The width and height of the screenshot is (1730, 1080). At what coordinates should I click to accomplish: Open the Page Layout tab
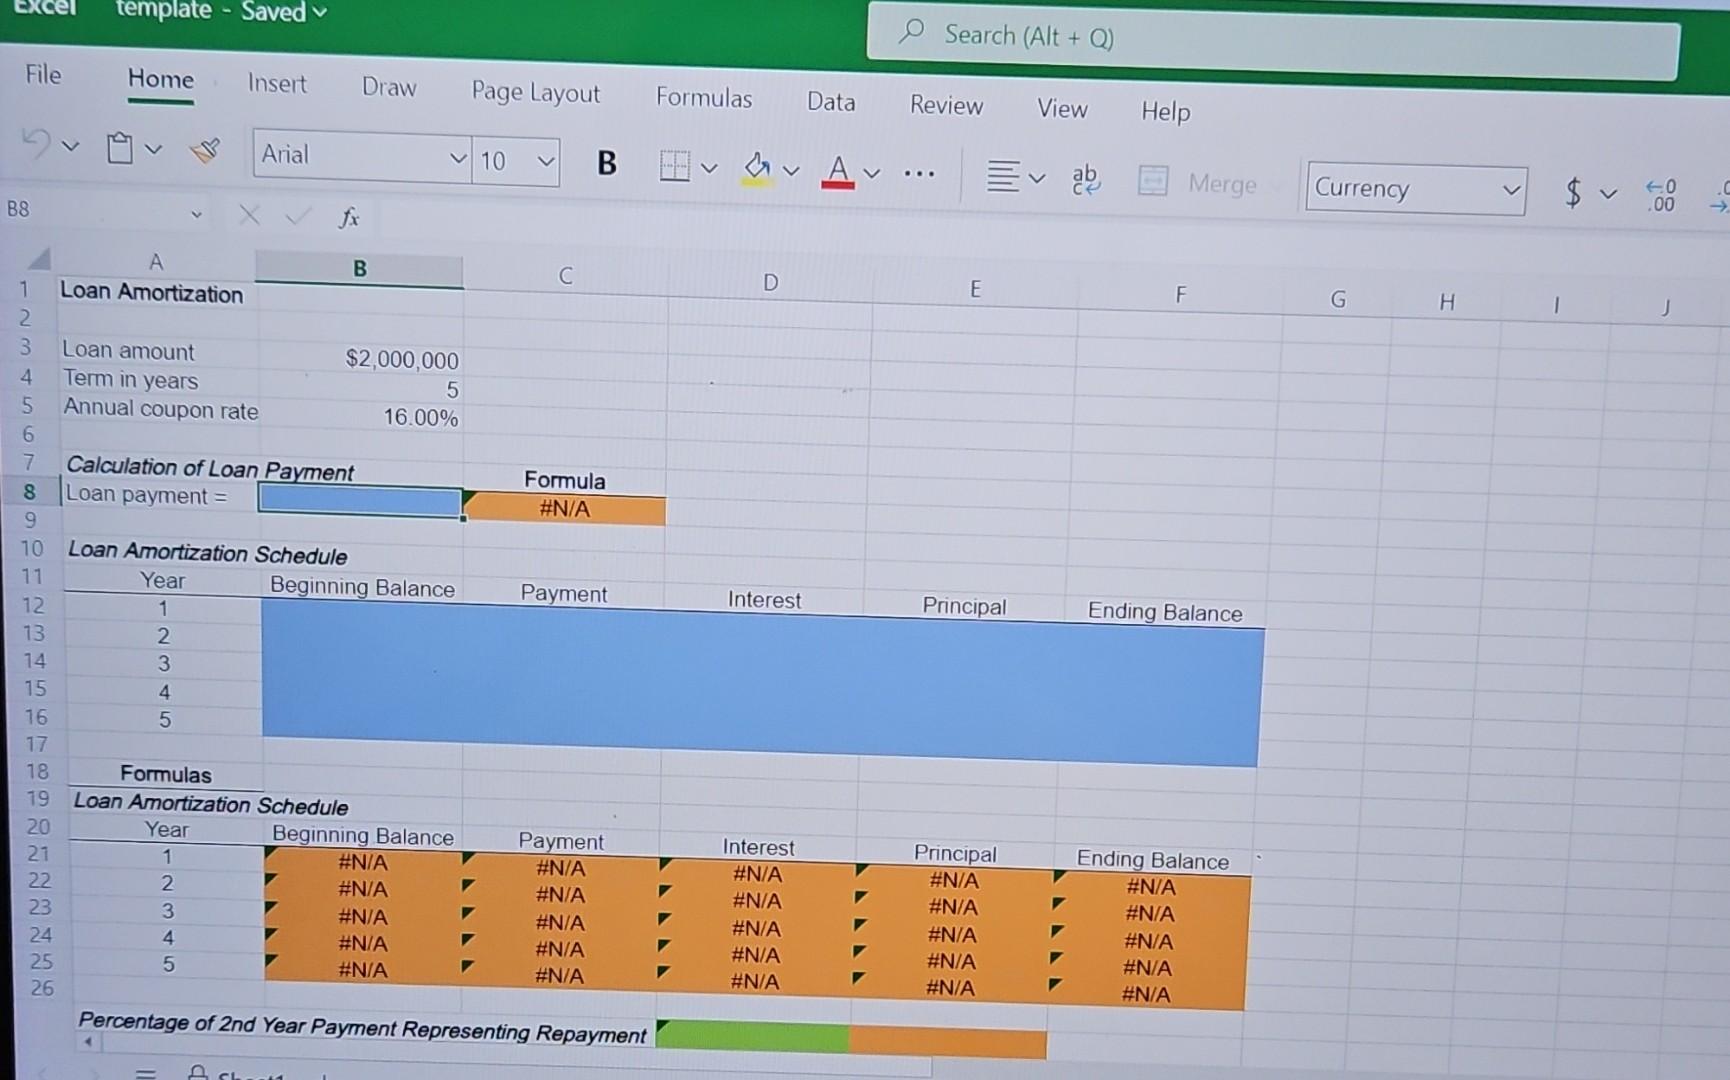pyautogui.click(x=535, y=93)
